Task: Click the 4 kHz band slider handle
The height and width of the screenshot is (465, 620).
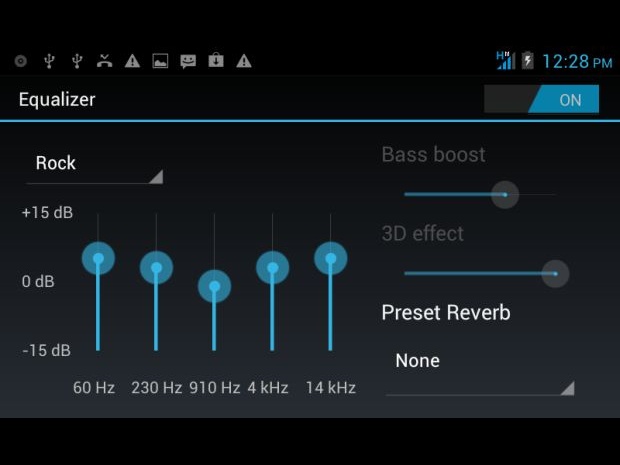Action: (272, 267)
